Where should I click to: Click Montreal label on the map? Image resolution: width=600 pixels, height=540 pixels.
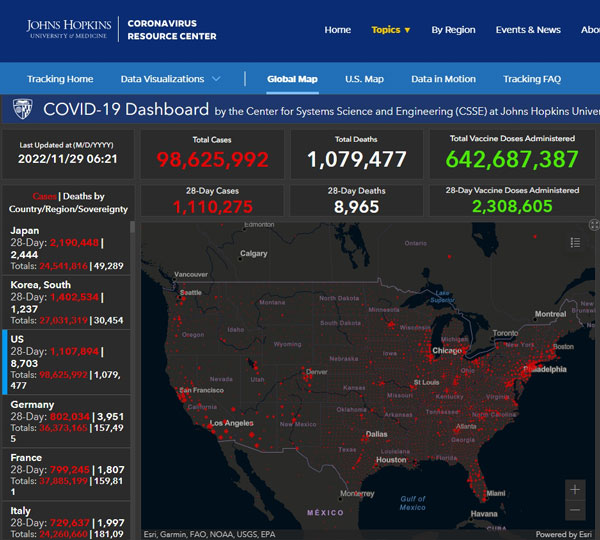[x=550, y=314]
